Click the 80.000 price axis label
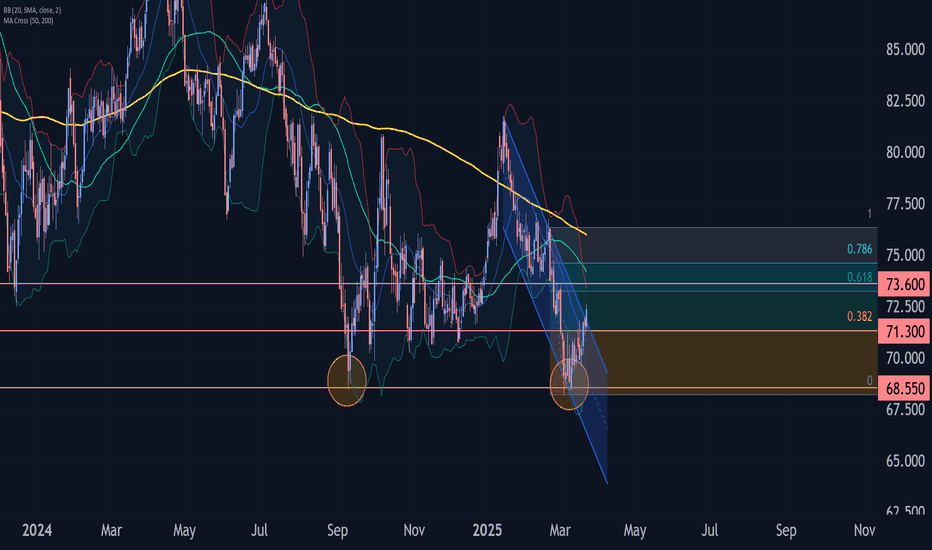The width and height of the screenshot is (932, 550). click(905, 152)
